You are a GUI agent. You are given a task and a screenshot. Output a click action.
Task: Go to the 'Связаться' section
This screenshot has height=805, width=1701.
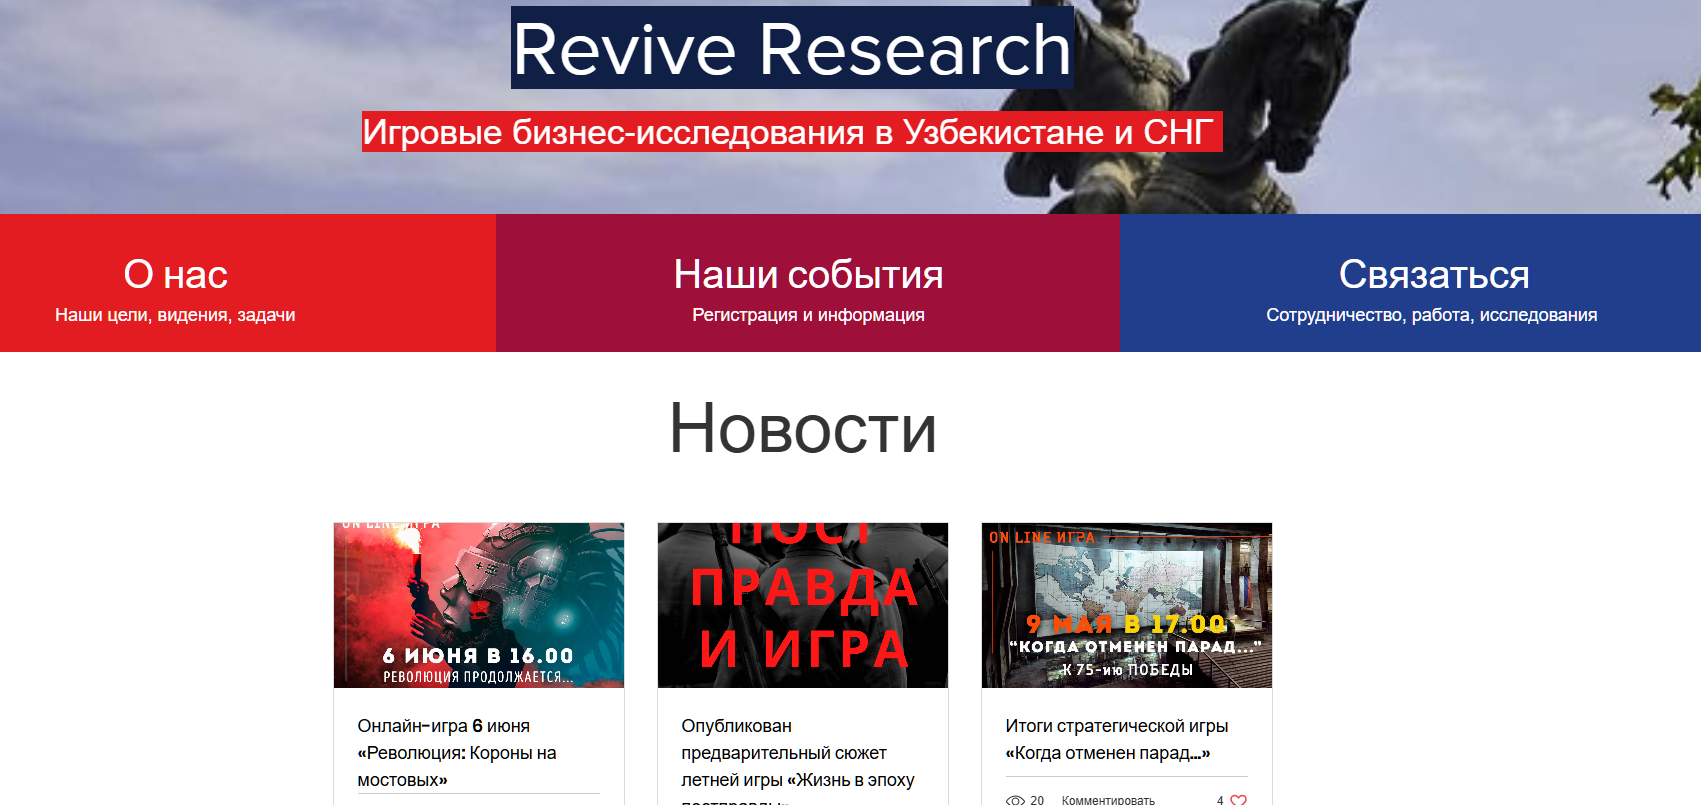click(1433, 274)
